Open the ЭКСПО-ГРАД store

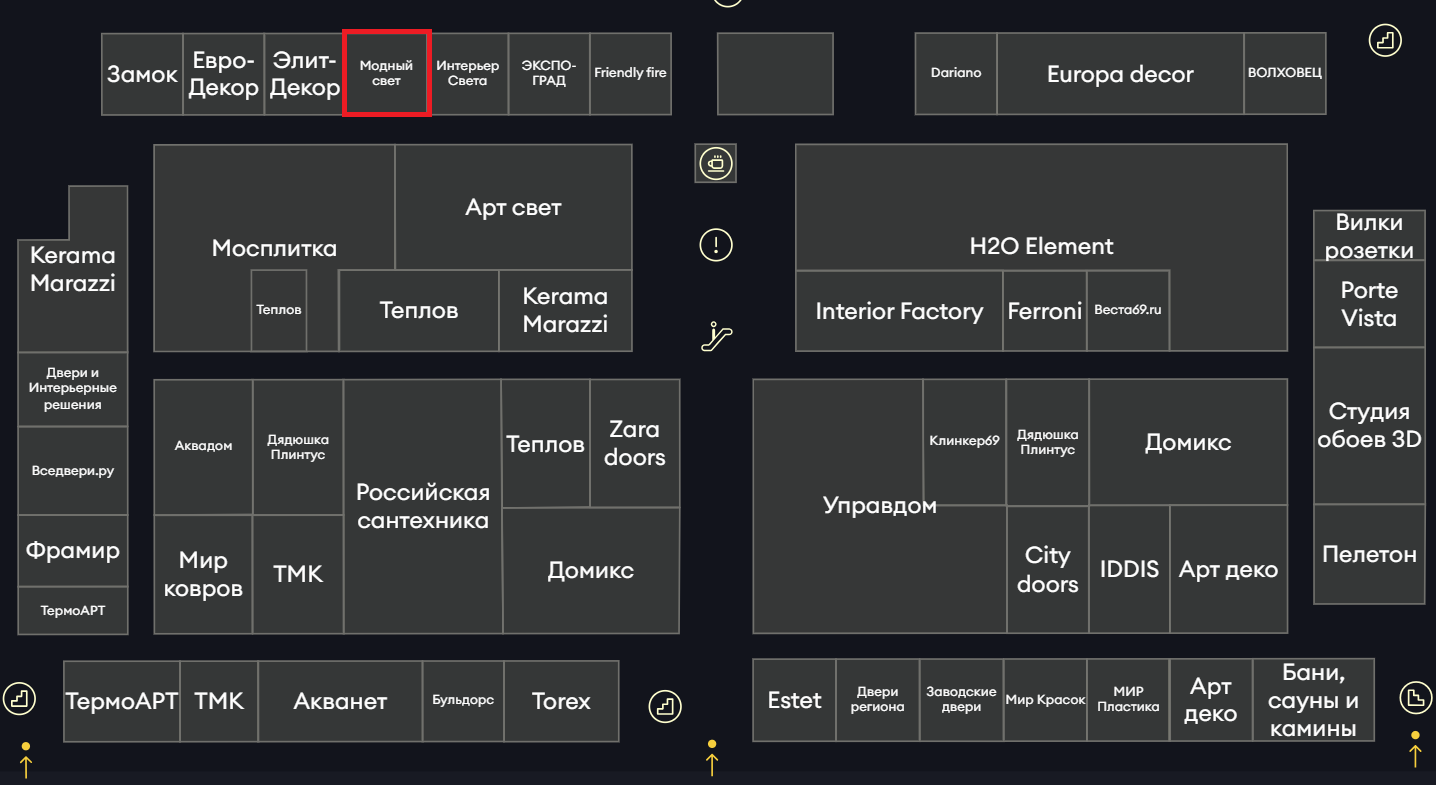(549, 74)
